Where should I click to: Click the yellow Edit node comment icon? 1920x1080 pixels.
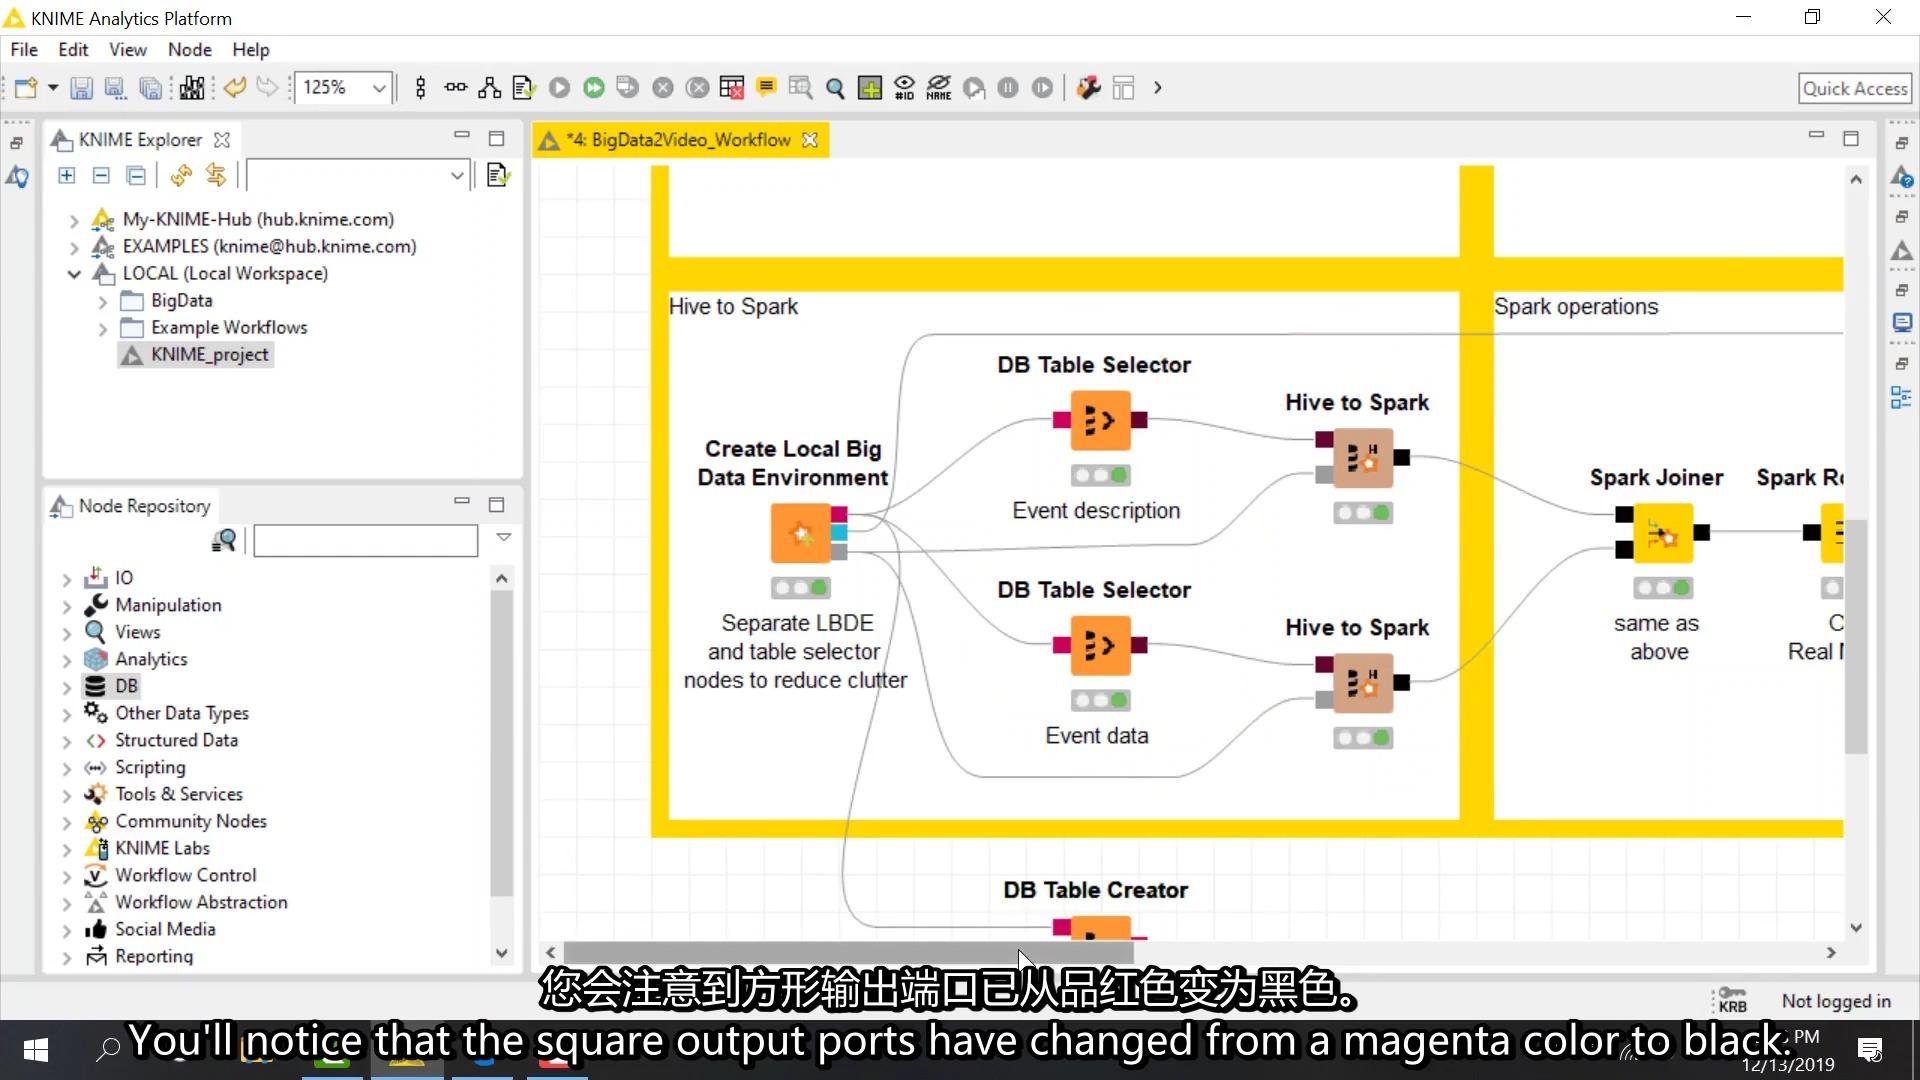pos(767,88)
